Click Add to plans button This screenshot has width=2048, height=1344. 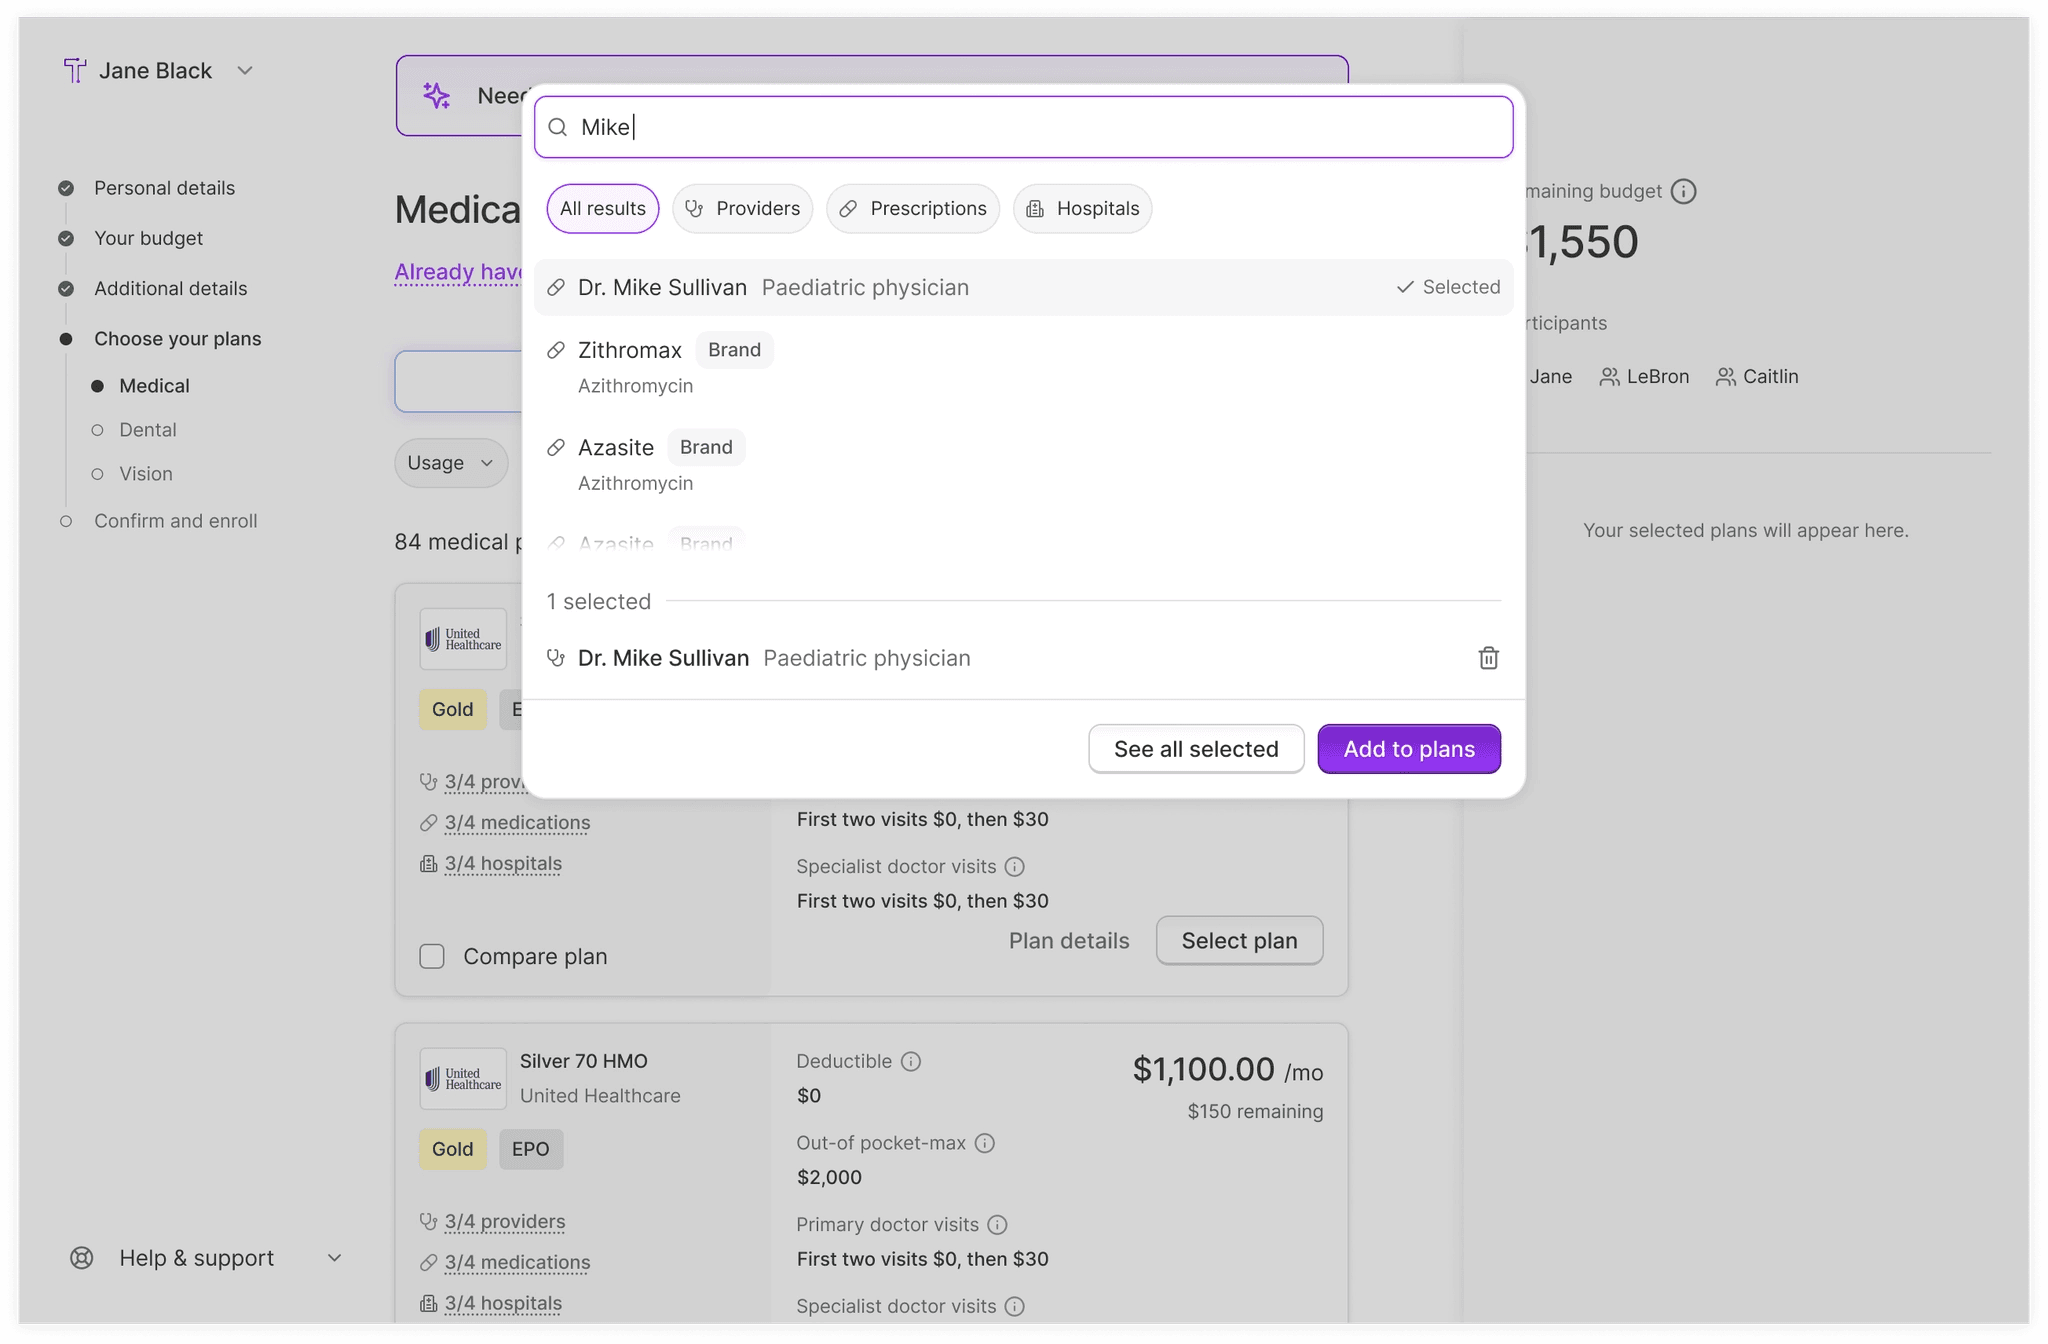pos(1409,749)
